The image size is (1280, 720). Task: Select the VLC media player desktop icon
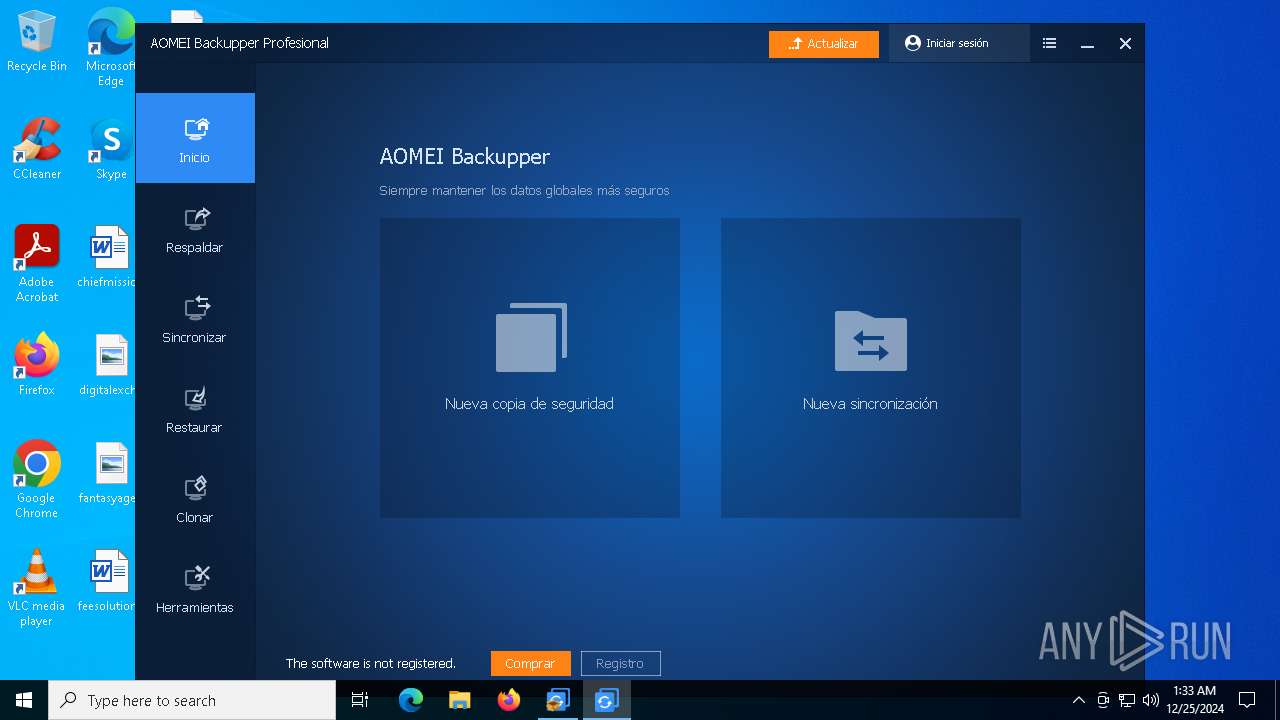coord(37,588)
